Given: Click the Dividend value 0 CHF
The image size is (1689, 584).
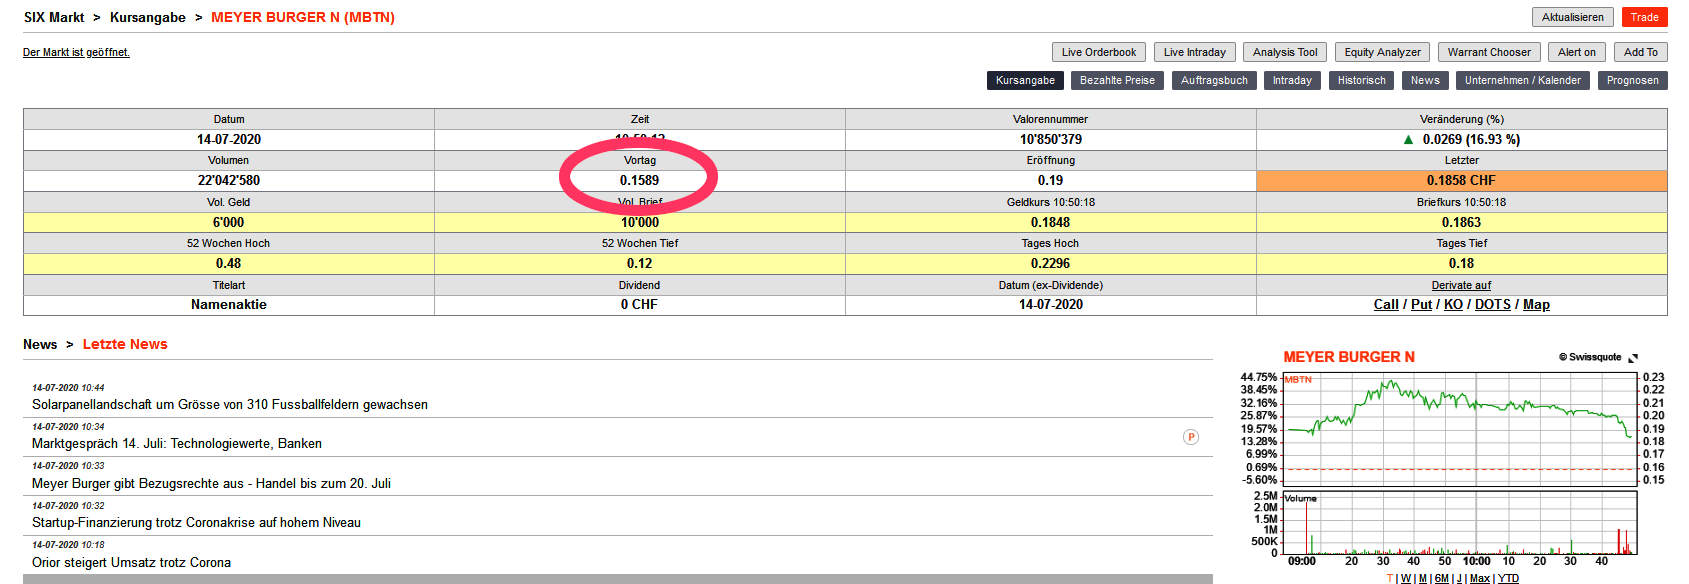Looking at the screenshot, I should click(640, 305).
